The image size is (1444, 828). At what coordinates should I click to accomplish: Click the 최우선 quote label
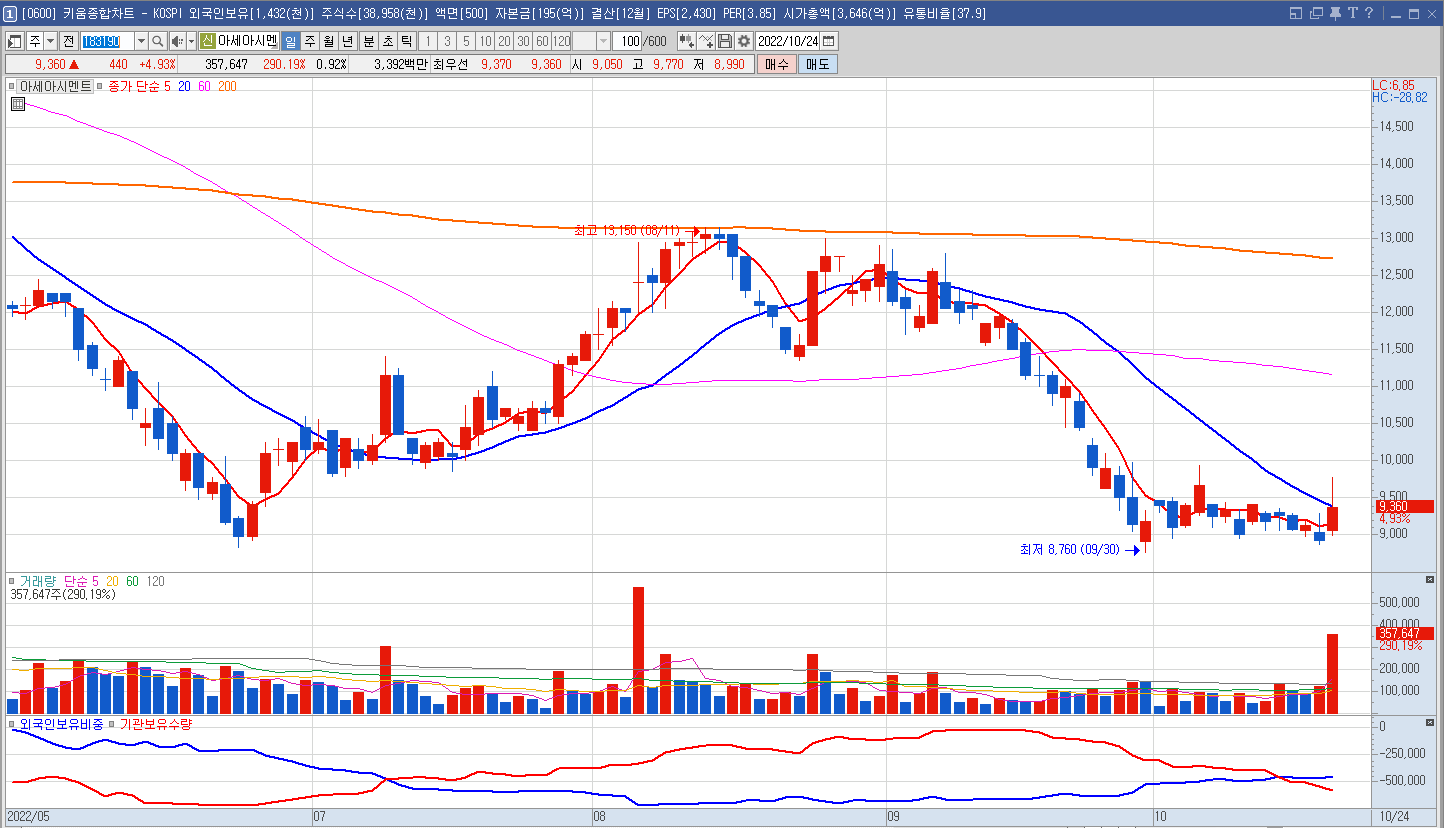453,64
